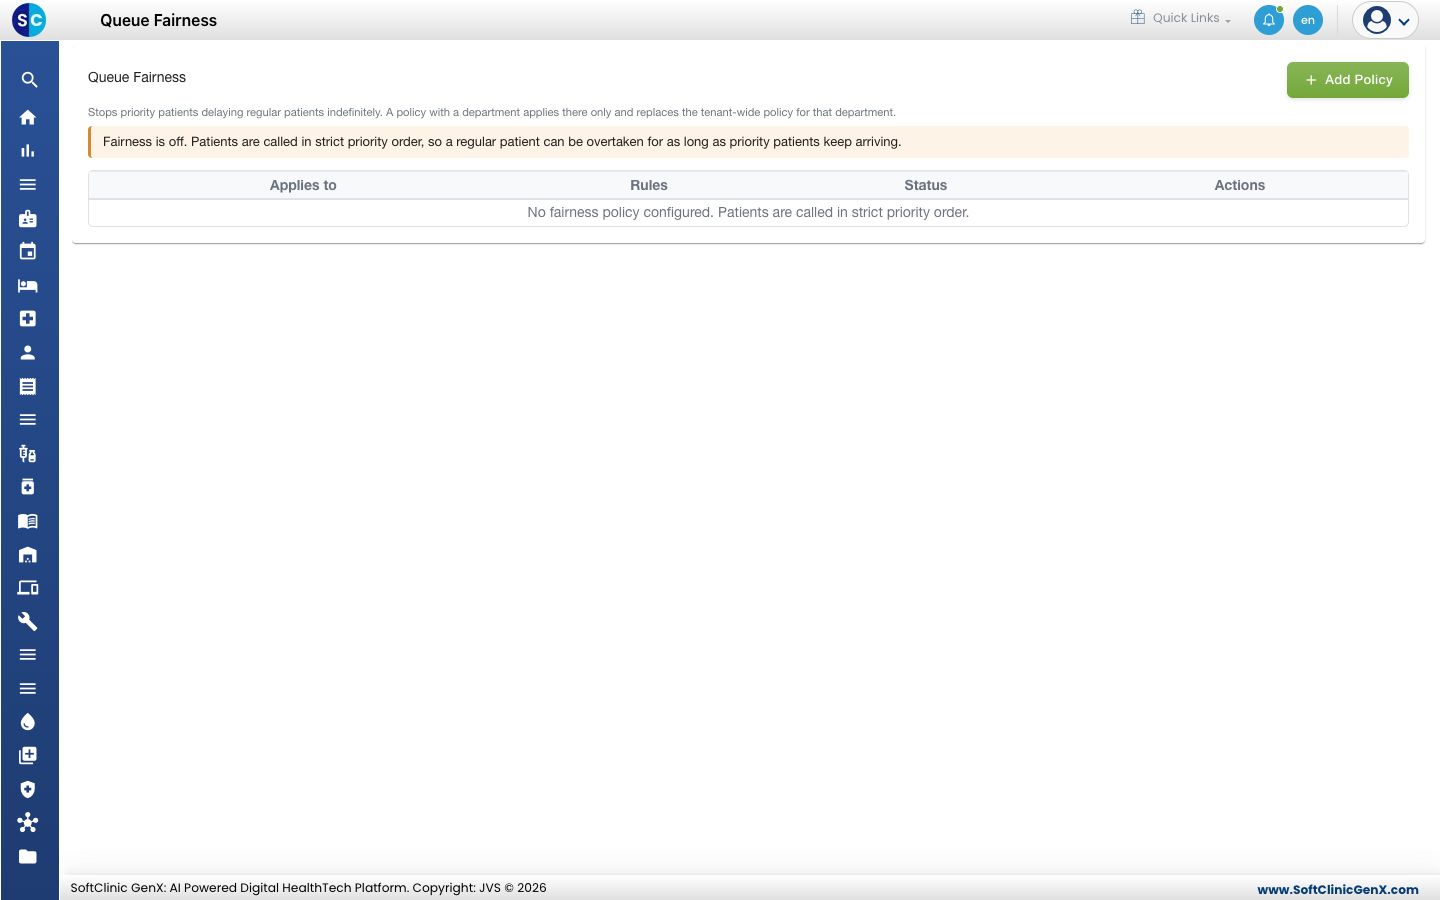Switch language using the en button

(1308, 20)
